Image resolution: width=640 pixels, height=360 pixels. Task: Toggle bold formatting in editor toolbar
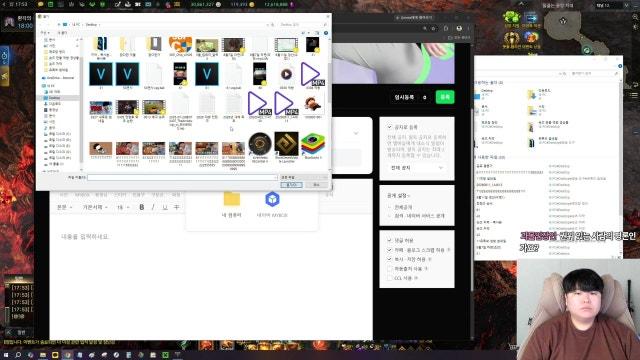click(142, 207)
